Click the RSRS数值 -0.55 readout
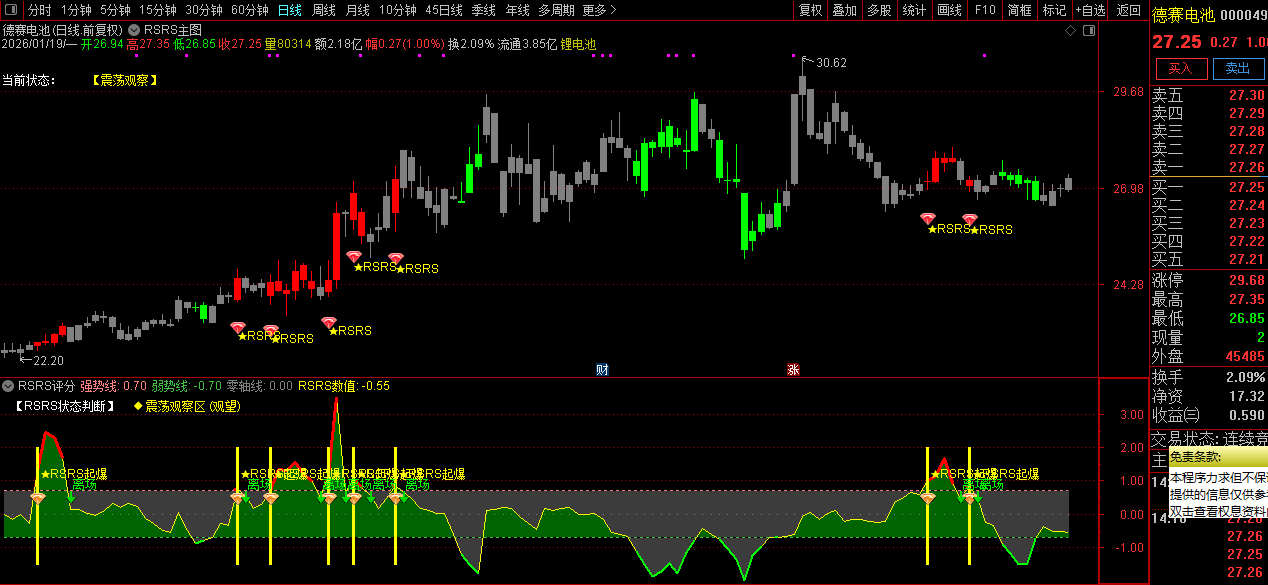Image resolution: width=1268 pixels, height=585 pixels. click(344, 385)
